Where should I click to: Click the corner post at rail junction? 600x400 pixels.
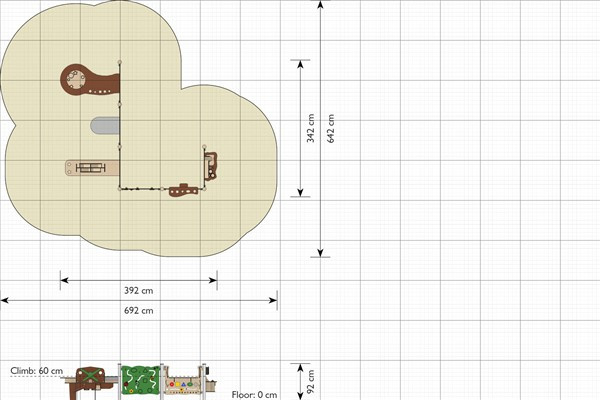click(x=120, y=189)
